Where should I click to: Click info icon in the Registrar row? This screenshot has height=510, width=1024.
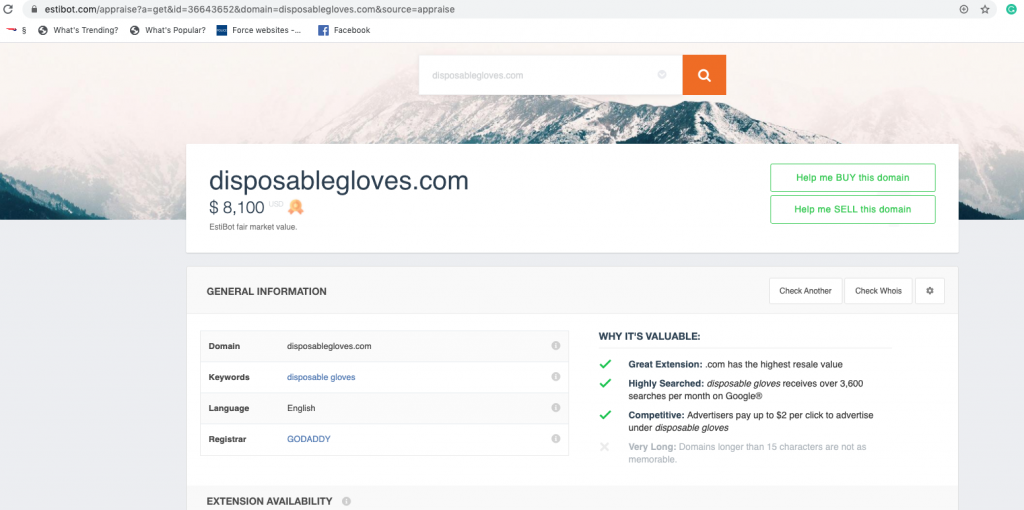click(555, 439)
